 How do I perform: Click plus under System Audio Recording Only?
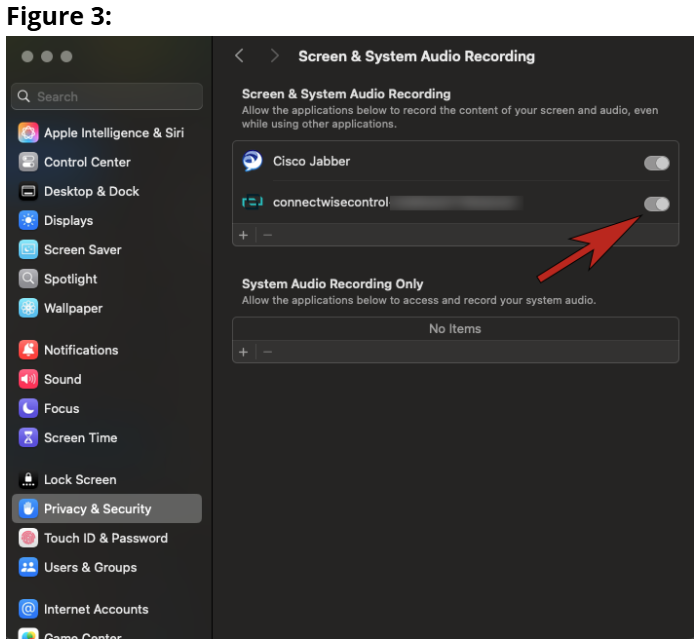[243, 352]
